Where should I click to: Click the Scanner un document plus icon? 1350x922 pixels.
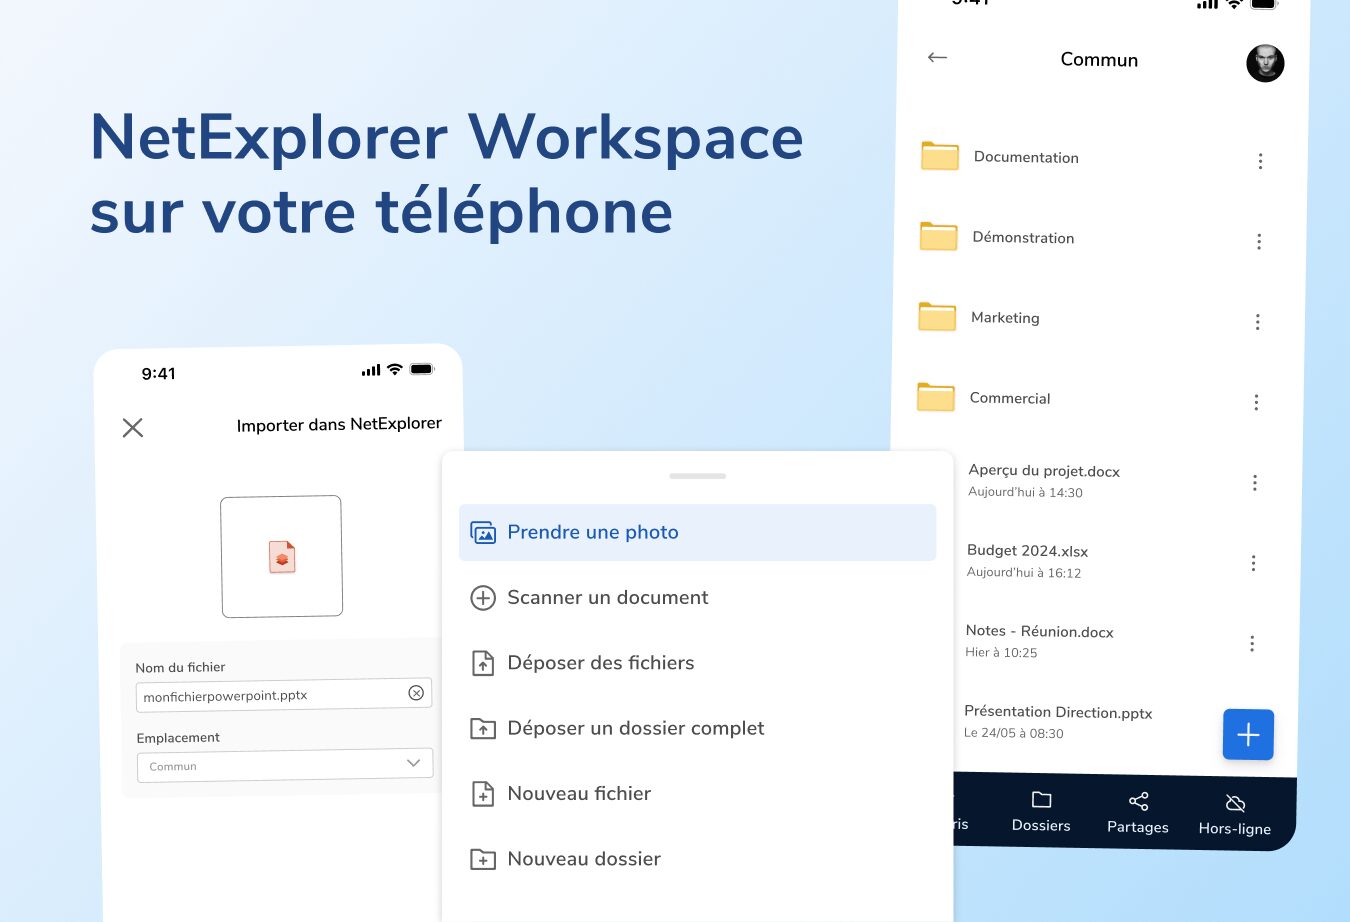[x=483, y=598]
